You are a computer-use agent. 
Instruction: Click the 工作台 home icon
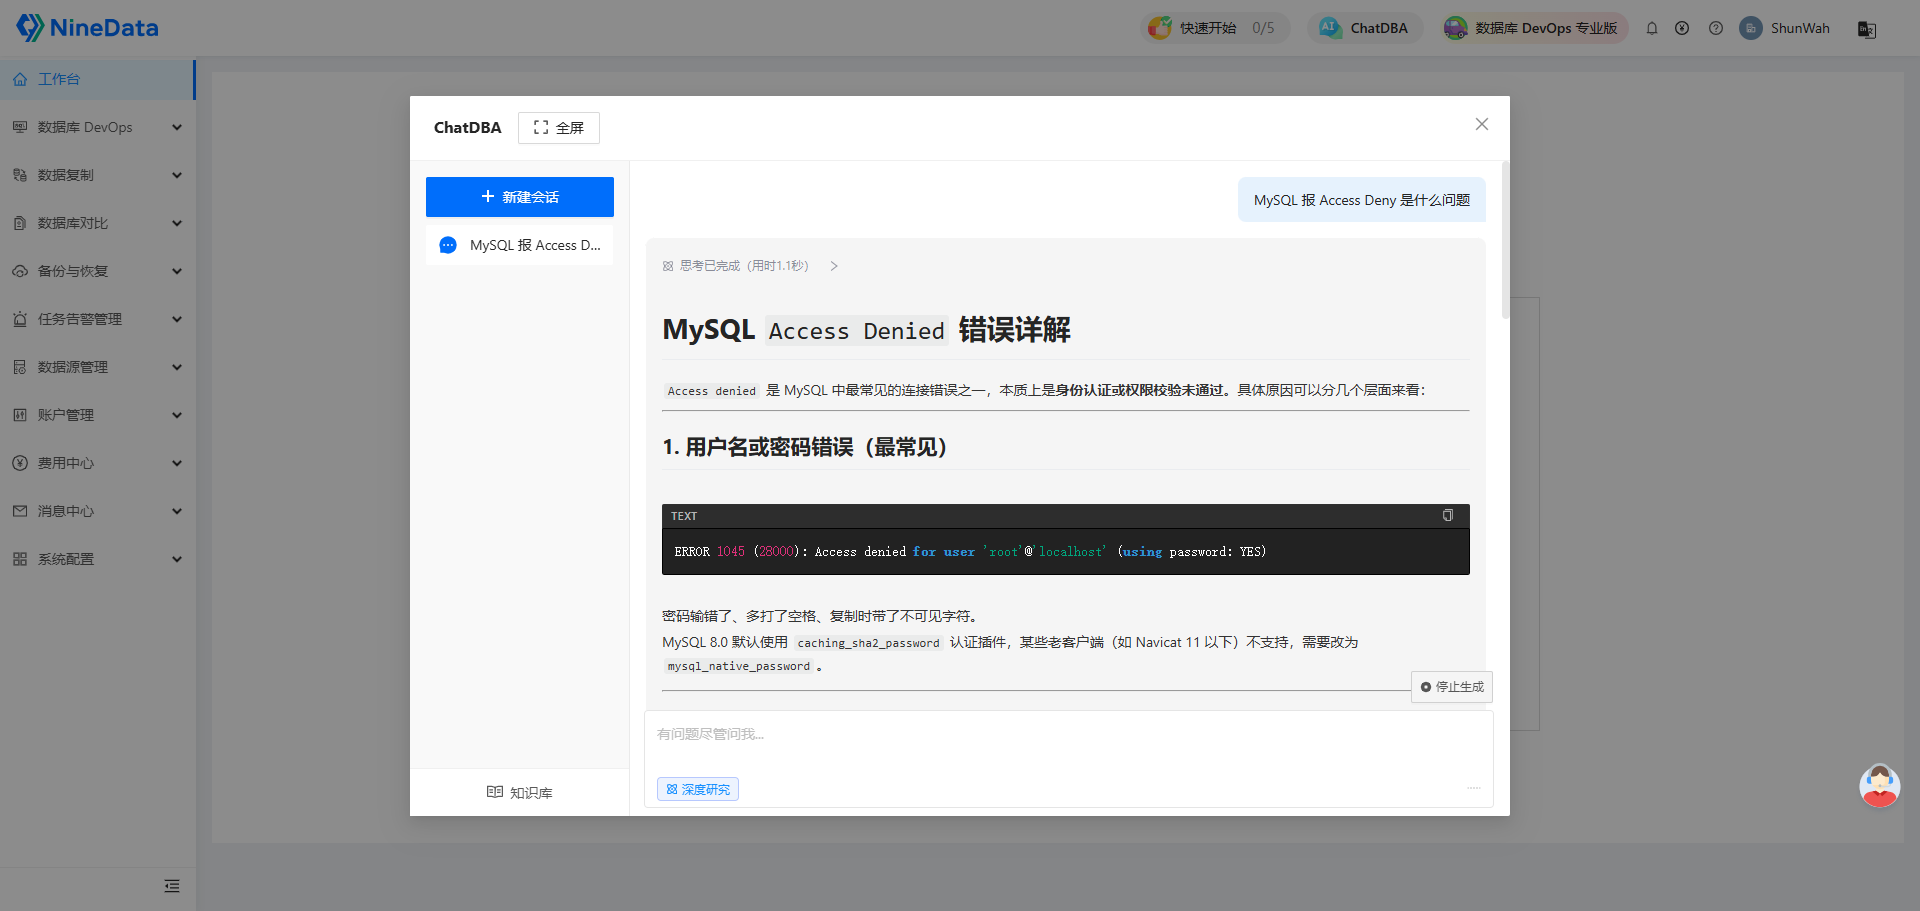pyautogui.click(x=20, y=79)
